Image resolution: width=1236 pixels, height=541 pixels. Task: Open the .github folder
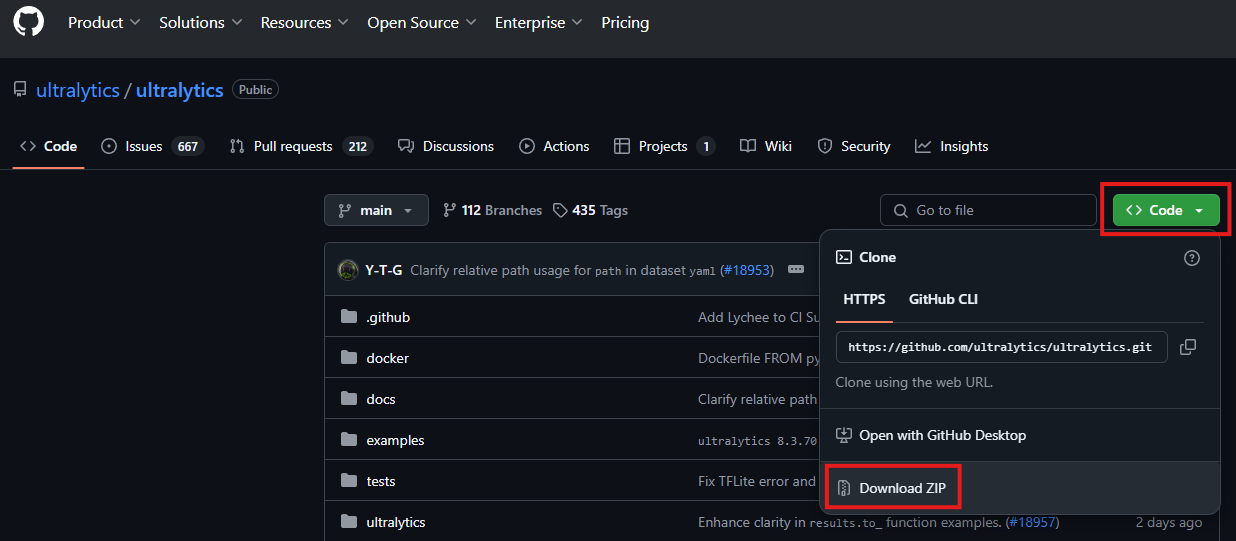pyautogui.click(x=388, y=317)
